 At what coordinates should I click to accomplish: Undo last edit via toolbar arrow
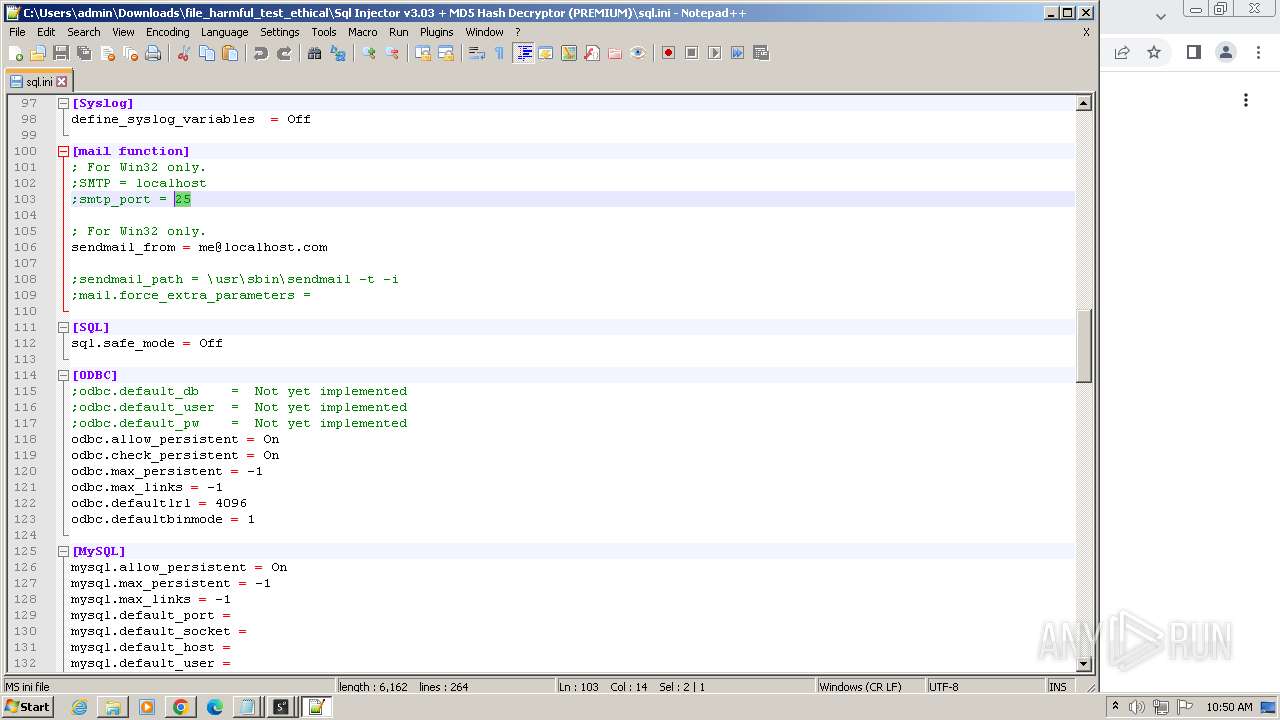coord(261,53)
